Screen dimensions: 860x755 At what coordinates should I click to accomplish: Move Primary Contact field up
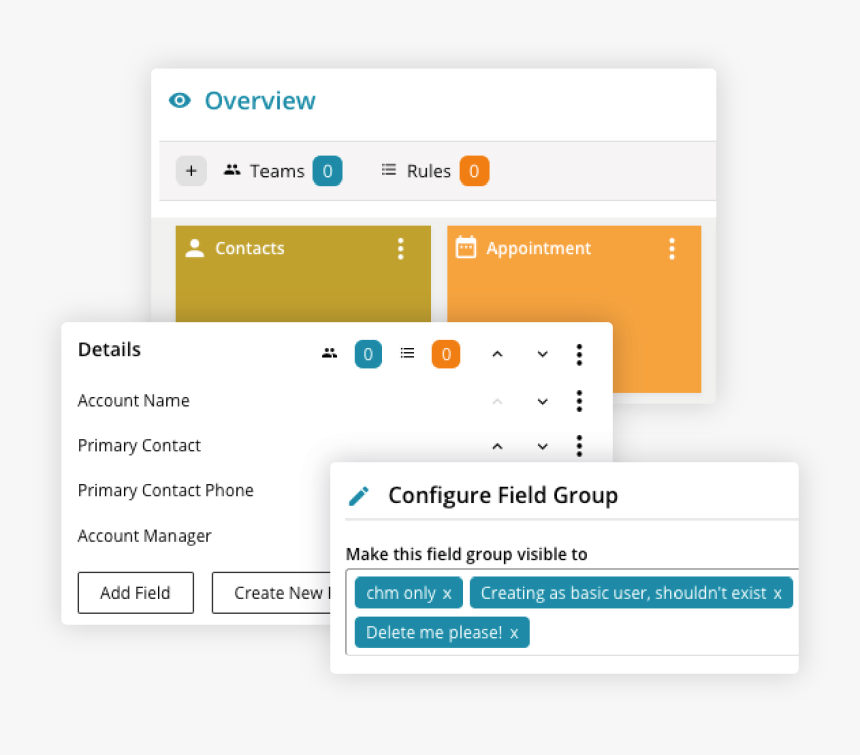[x=497, y=446]
